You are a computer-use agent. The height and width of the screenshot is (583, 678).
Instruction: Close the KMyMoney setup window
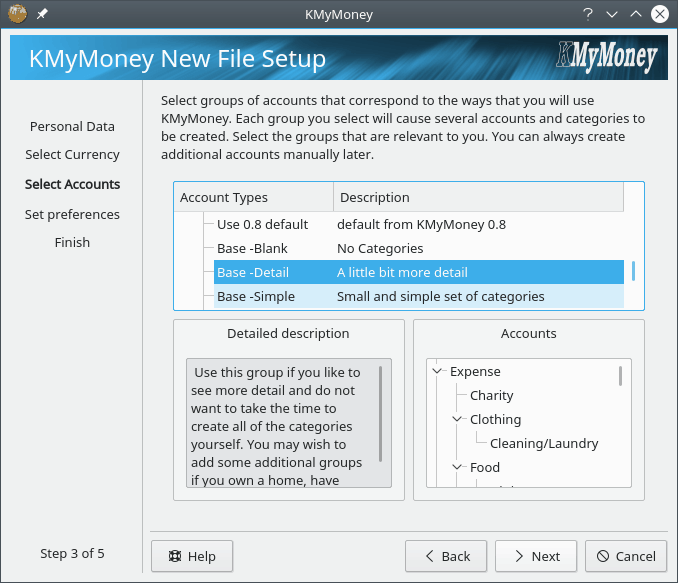point(660,14)
